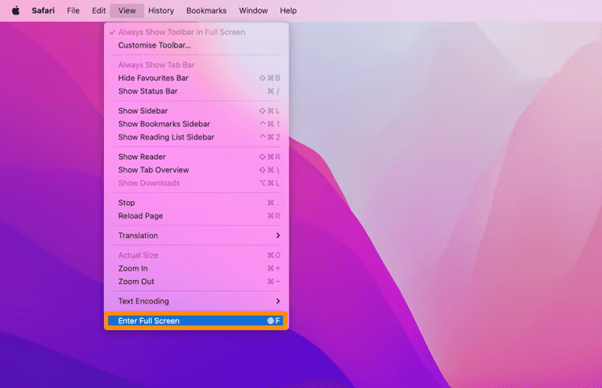Open the History menu
This screenshot has width=602, height=388.
(x=161, y=11)
